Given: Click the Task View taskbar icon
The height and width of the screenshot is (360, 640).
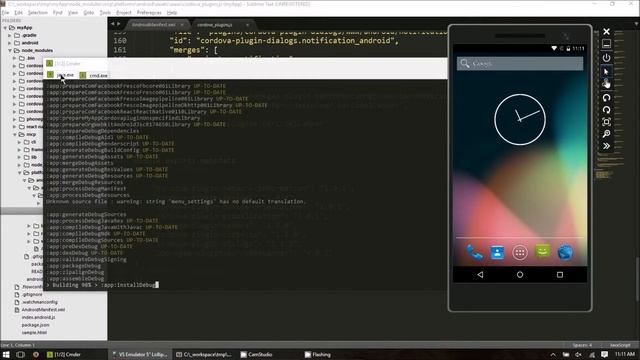Looking at the screenshot, I should pos(20,354).
